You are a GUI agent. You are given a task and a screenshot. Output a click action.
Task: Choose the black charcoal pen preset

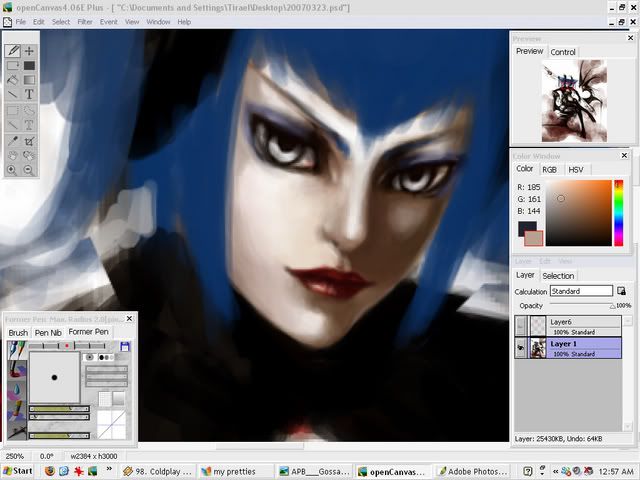click(17, 429)
